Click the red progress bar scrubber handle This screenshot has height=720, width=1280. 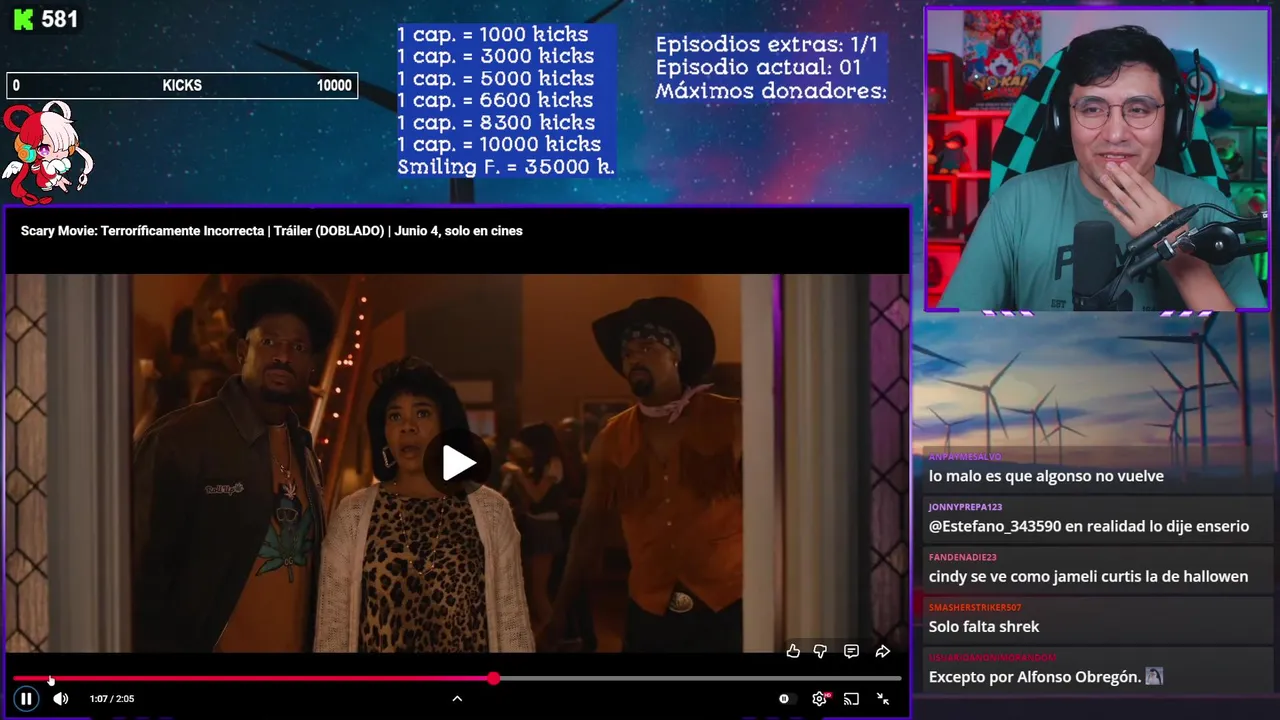click(494, 678)
